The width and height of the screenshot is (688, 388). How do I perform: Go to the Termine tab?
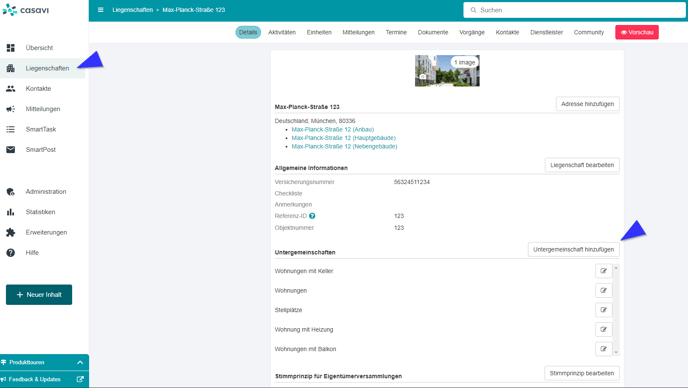tap(396, 32)
